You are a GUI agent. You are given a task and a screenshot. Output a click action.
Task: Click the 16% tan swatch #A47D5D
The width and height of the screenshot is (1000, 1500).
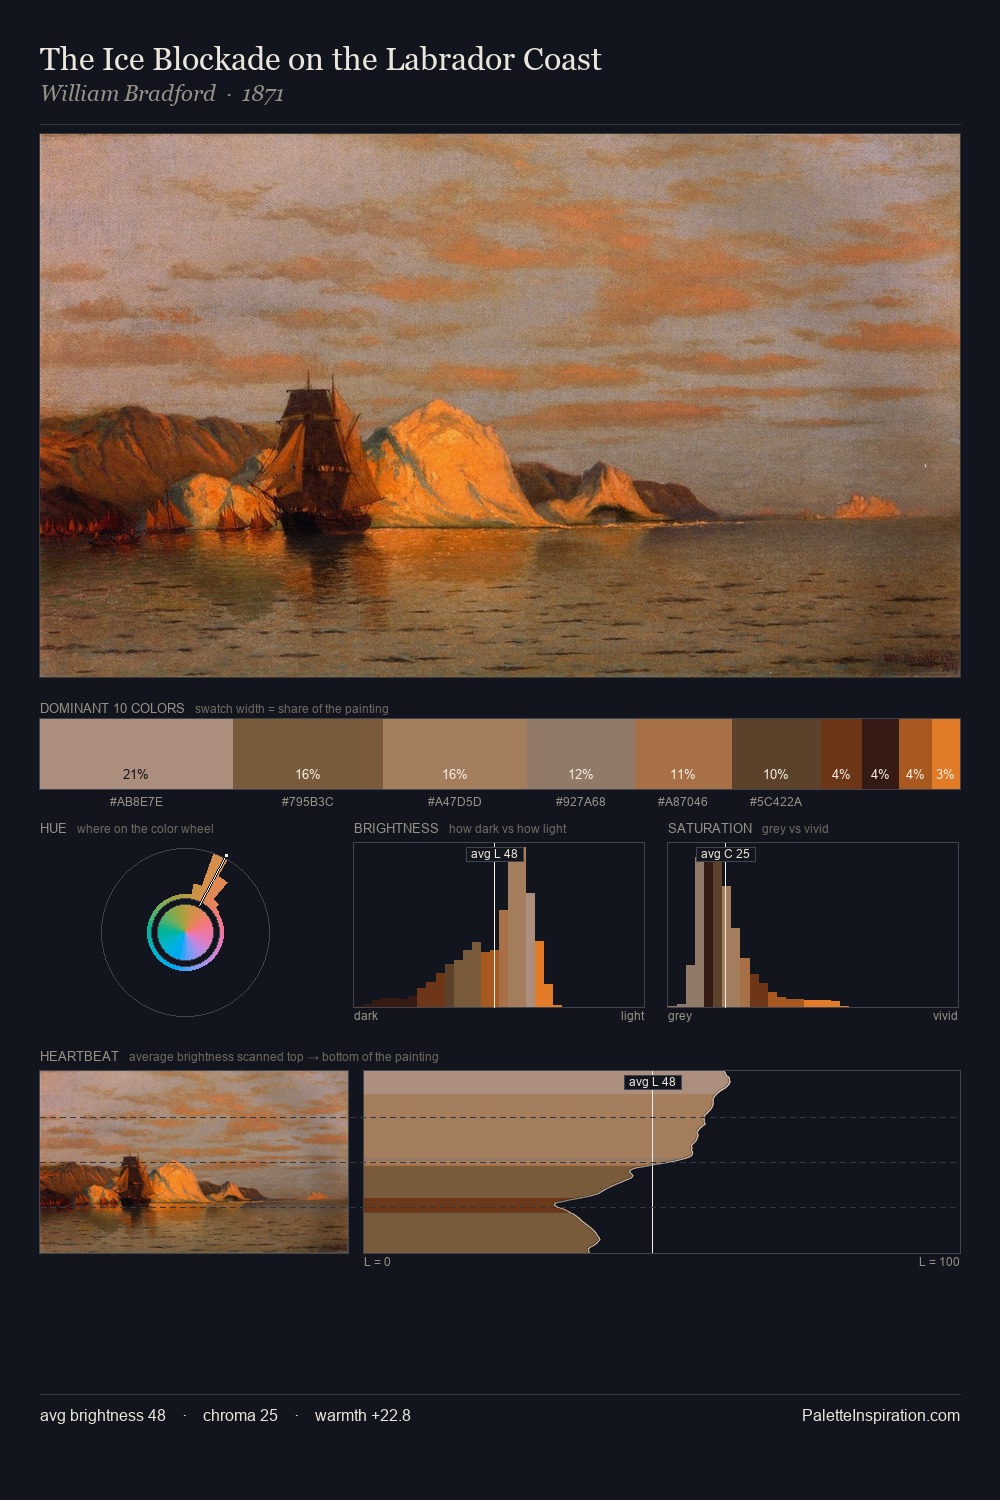455,754
